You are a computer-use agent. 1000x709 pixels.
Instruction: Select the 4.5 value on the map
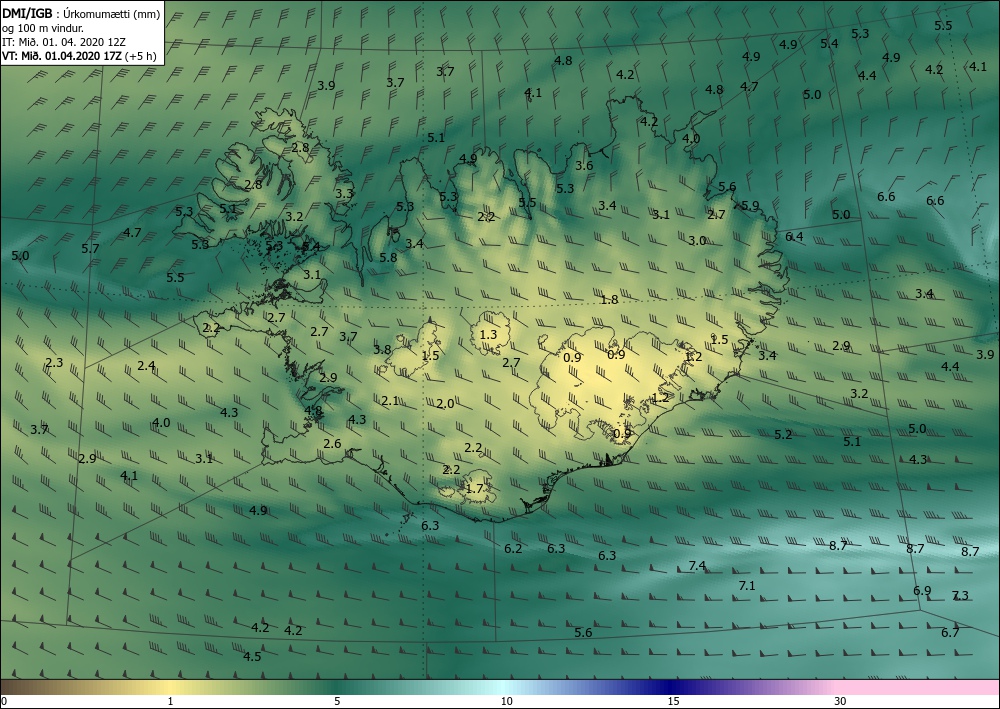pyautogui.click(x=252, y=657)
